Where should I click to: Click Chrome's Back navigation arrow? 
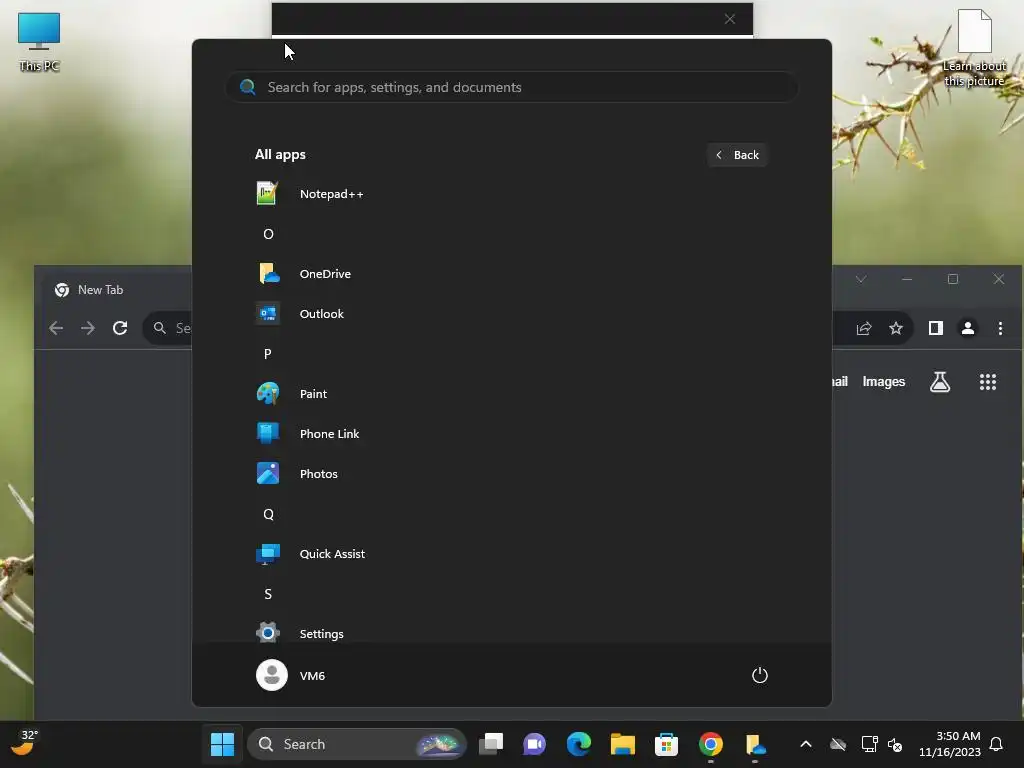click(57, 328)
